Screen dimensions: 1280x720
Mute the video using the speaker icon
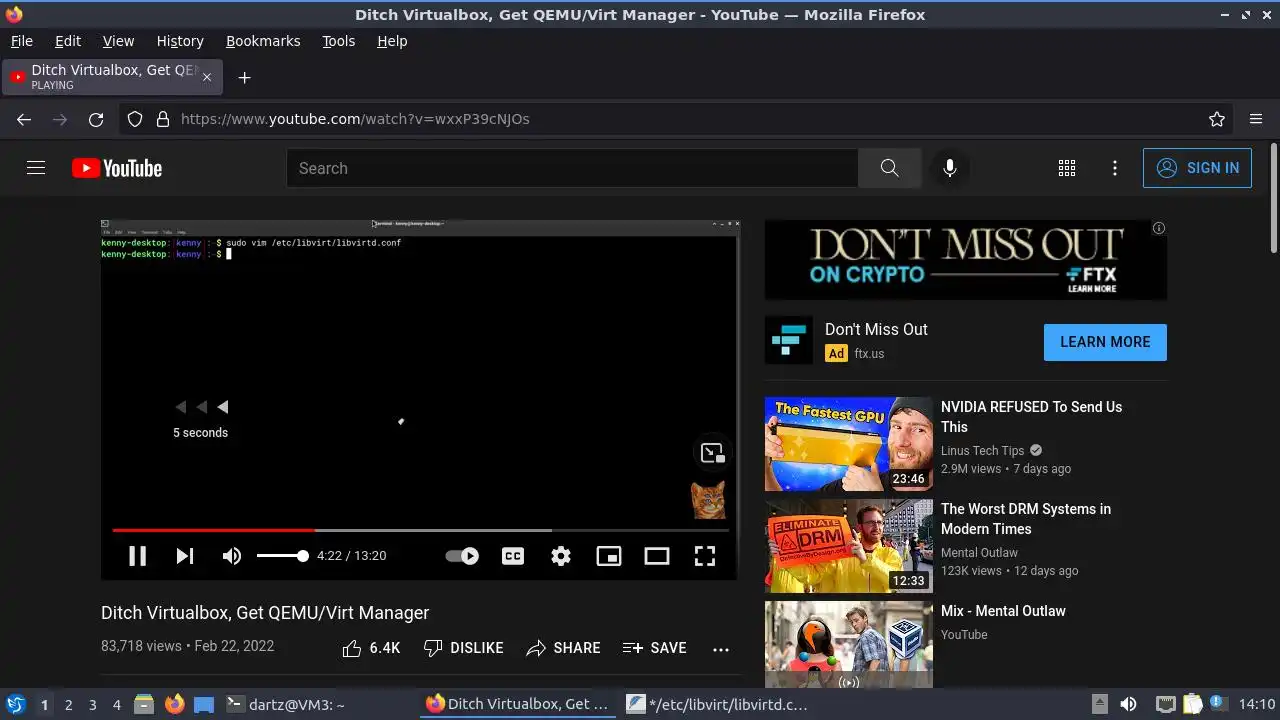click(232, 556)
